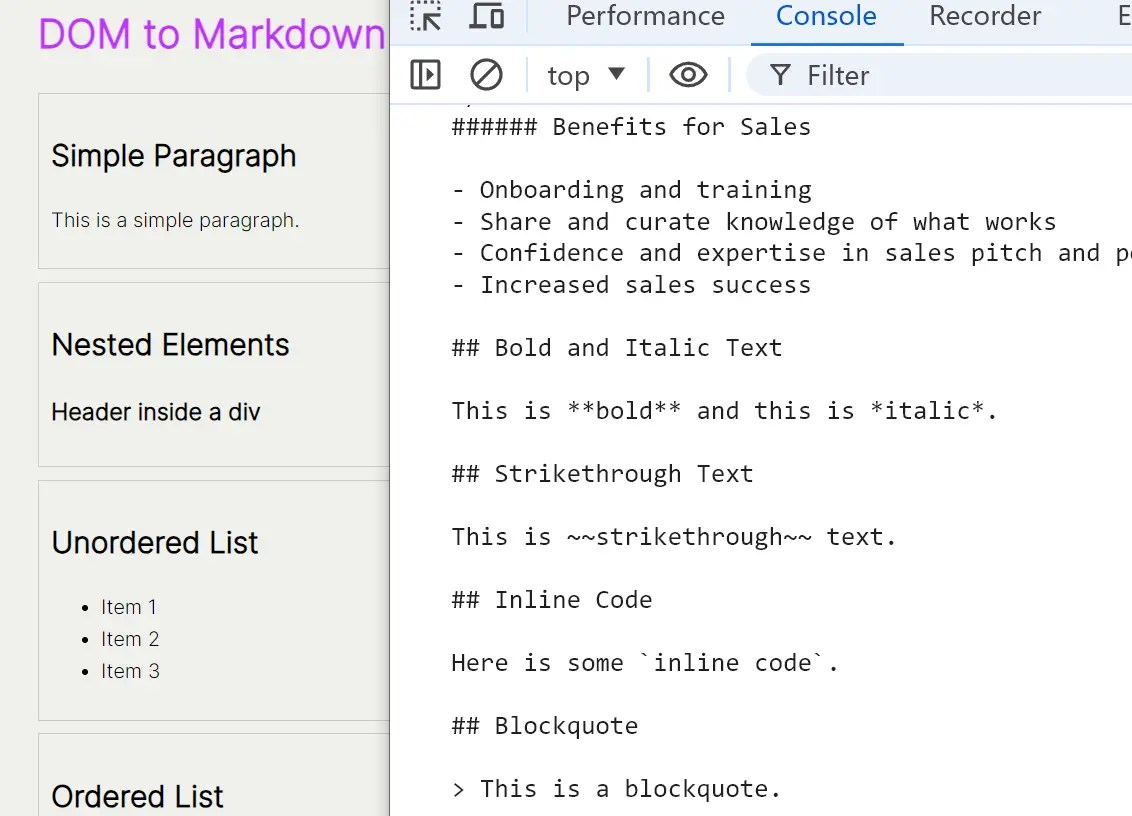Click the 'Unordered List' heading
This screenshot has width=1132, height=816.
154,542
